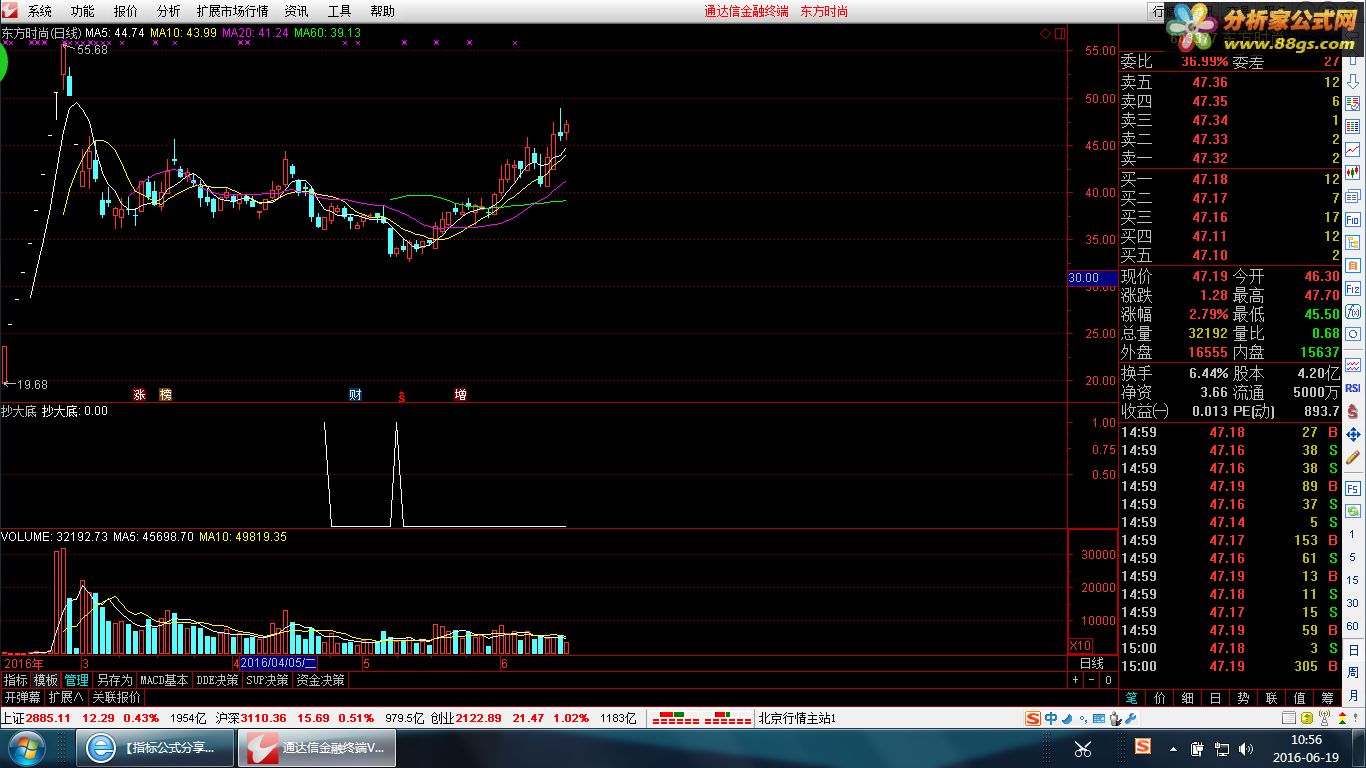Screen dimensions: 1366x768
Task: Open the Windows Start button
Action: [x=27, y=747]
